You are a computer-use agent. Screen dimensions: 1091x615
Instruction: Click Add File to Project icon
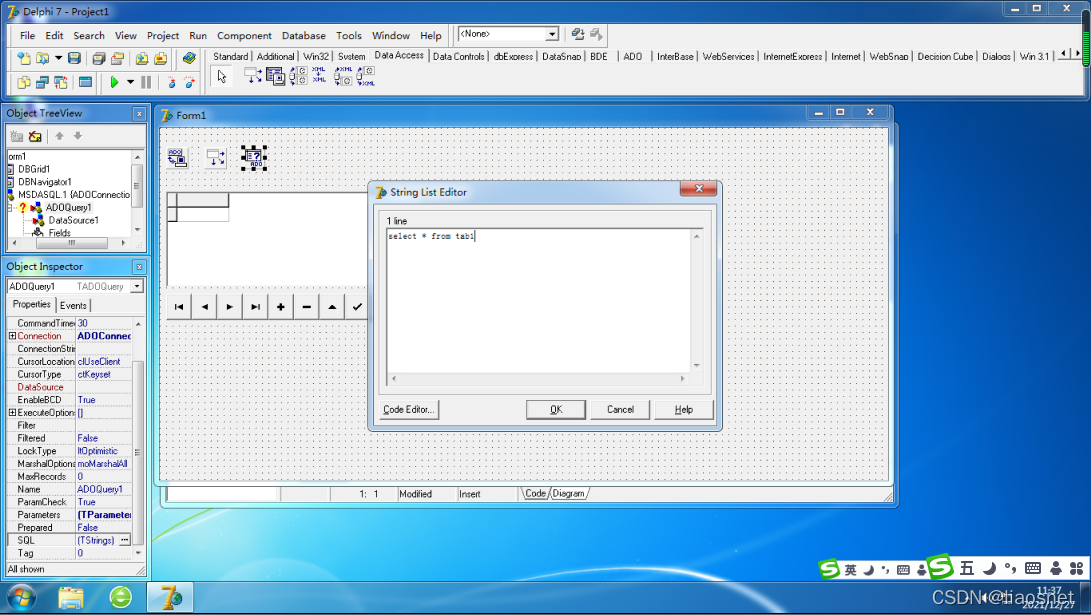[142, 58]
